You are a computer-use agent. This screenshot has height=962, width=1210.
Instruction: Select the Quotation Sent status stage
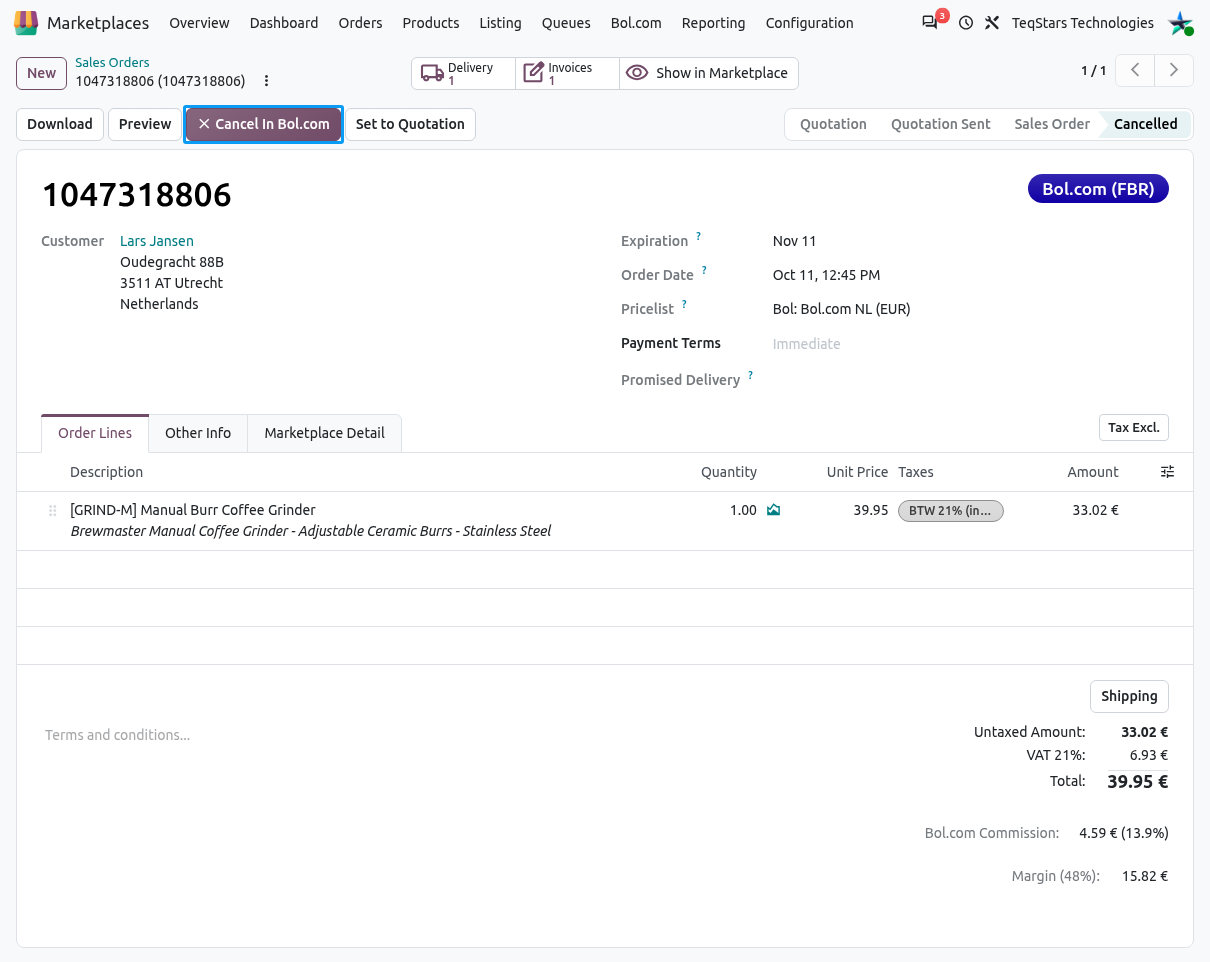pos(941,124)
